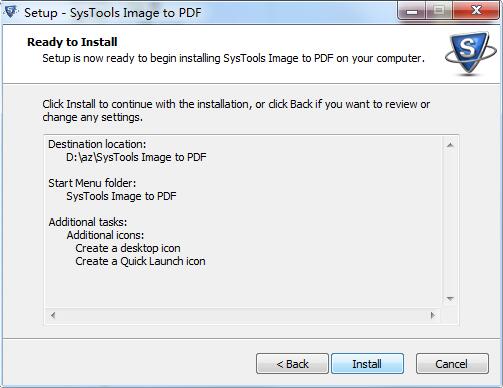Minimize the Setup window
503x388 pixels.
[x=412, y=11]
